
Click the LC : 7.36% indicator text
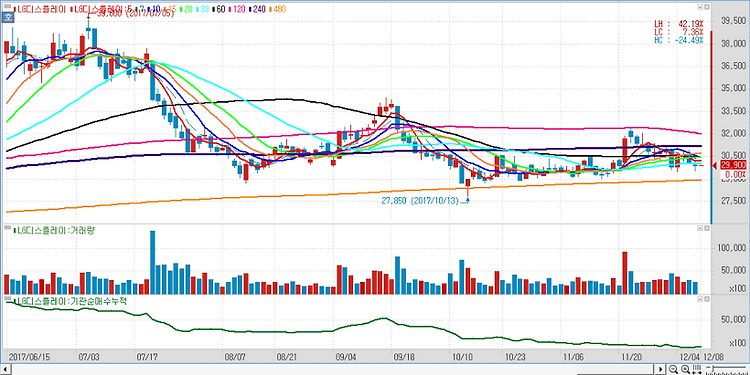pyautogui.click(x=679, y=32)
